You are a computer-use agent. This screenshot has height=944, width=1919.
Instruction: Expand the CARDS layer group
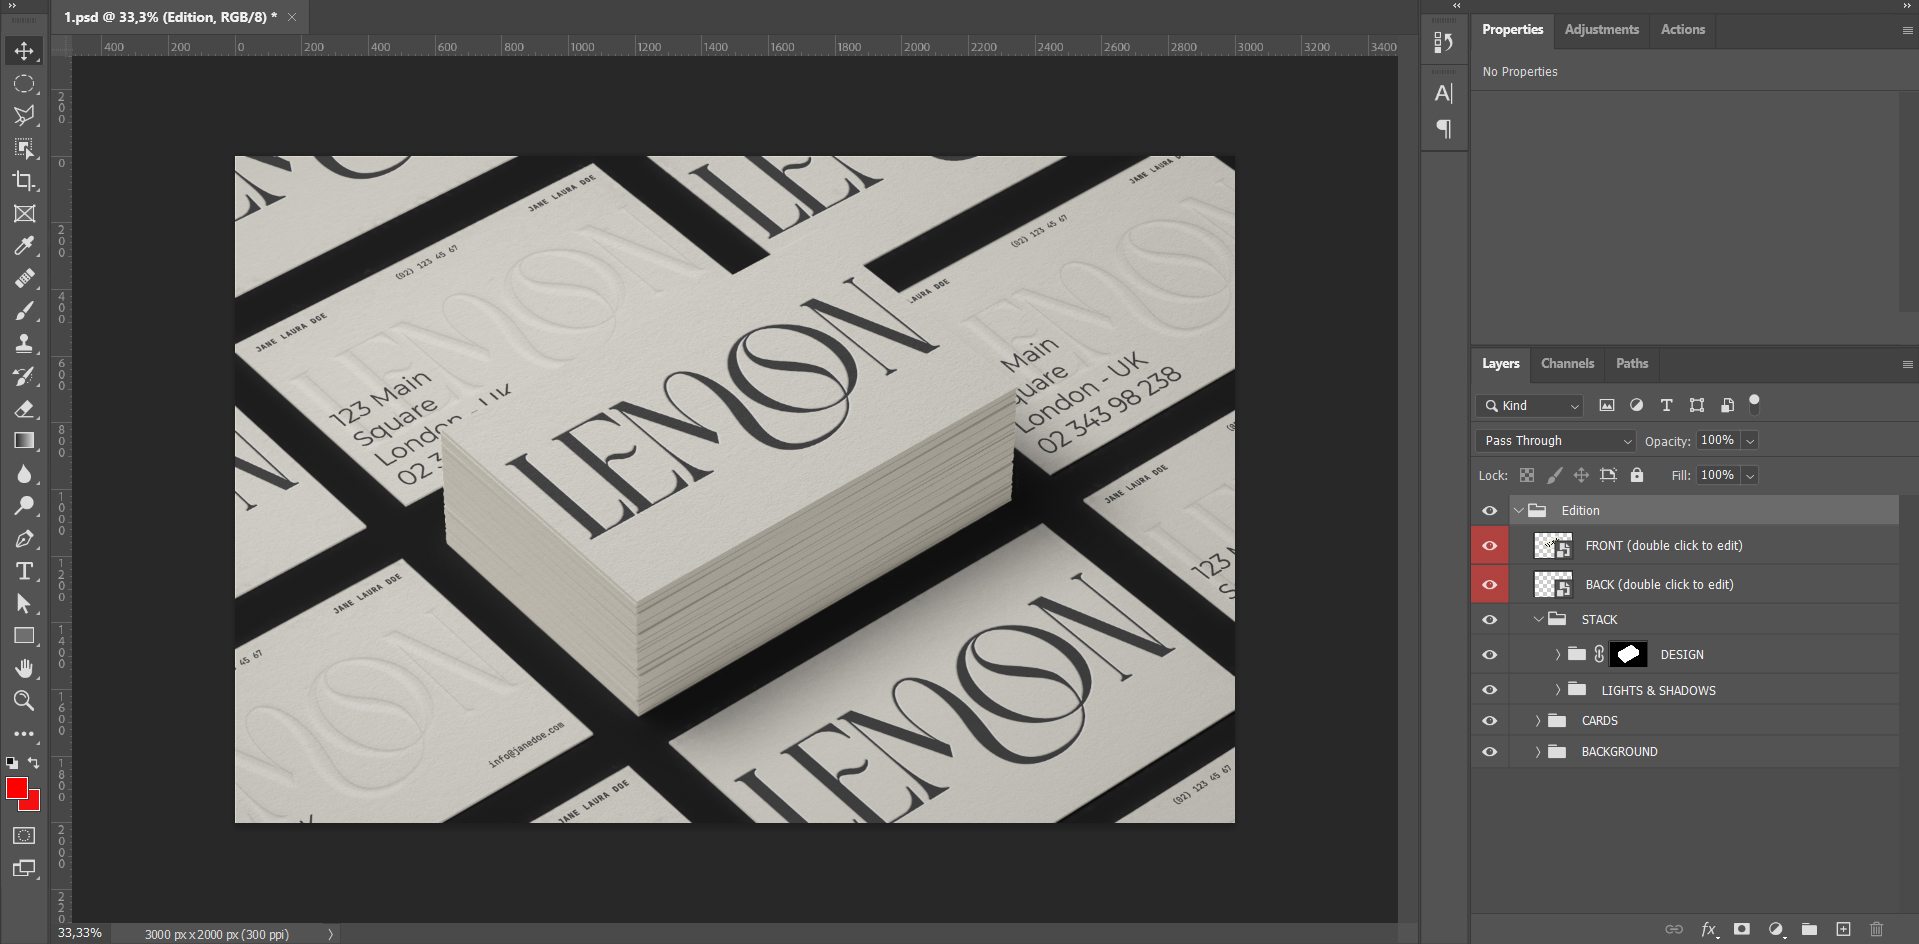pyautogui.click(x=1538, y=721)
